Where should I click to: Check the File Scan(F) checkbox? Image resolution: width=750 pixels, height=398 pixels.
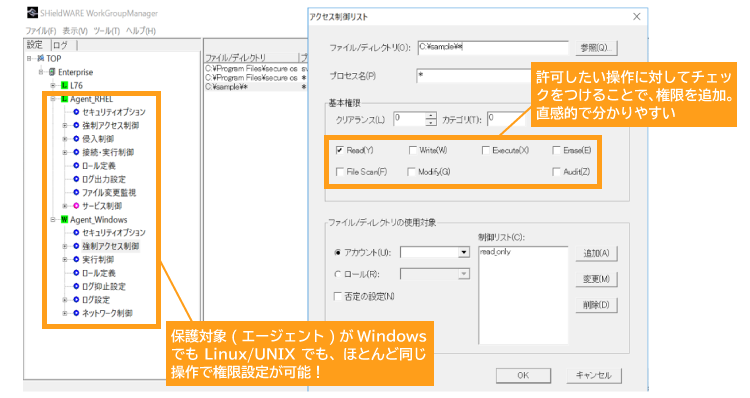(340, 172)
